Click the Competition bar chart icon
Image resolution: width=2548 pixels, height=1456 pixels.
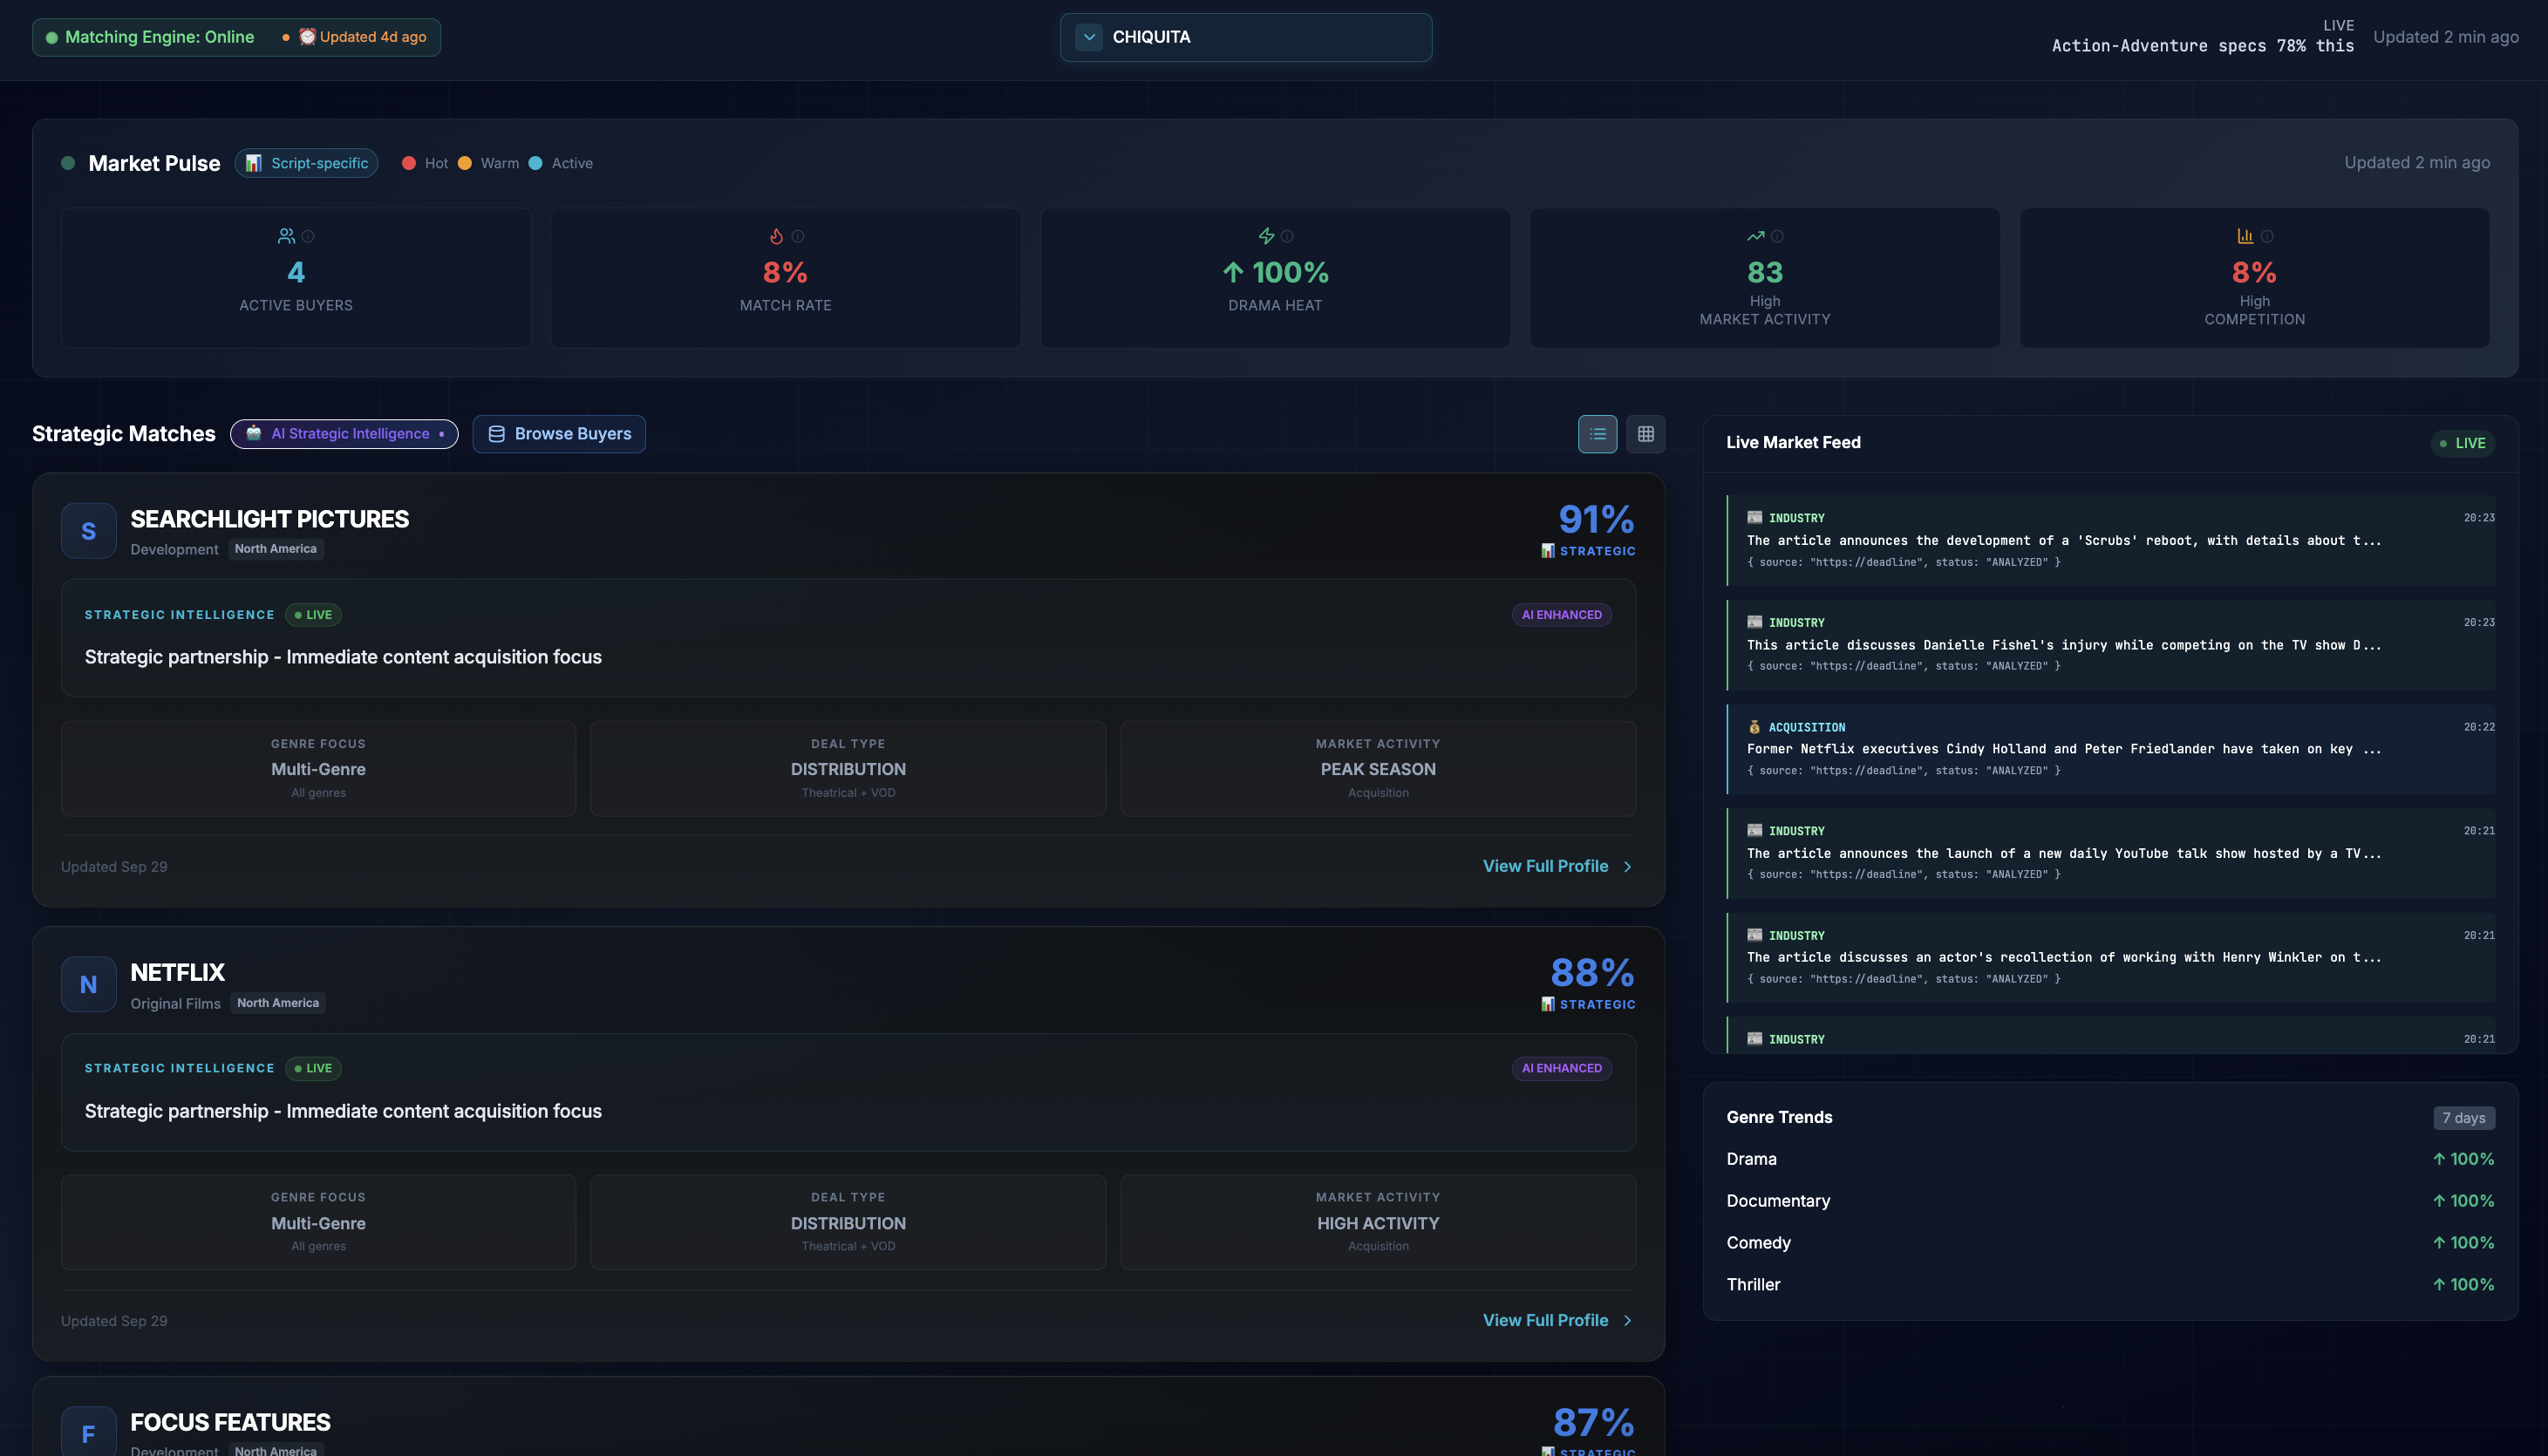(x=2245, y=236)
